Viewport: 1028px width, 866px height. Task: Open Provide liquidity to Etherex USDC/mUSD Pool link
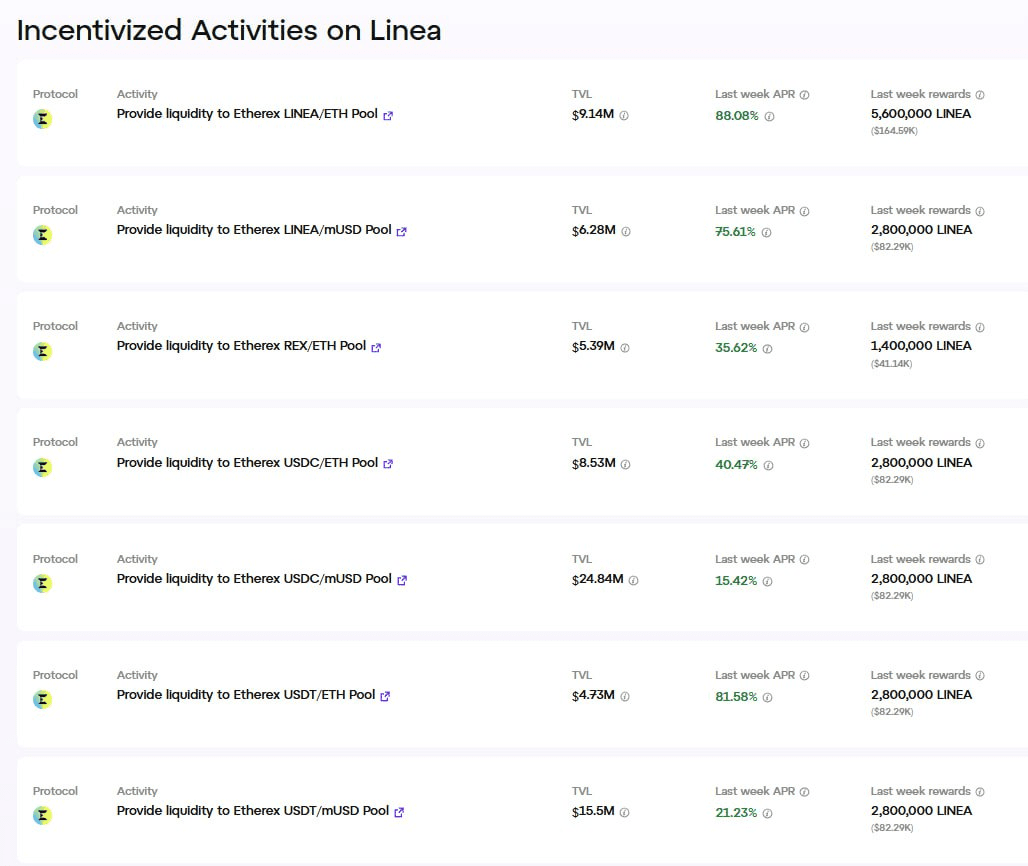[254, 579]
